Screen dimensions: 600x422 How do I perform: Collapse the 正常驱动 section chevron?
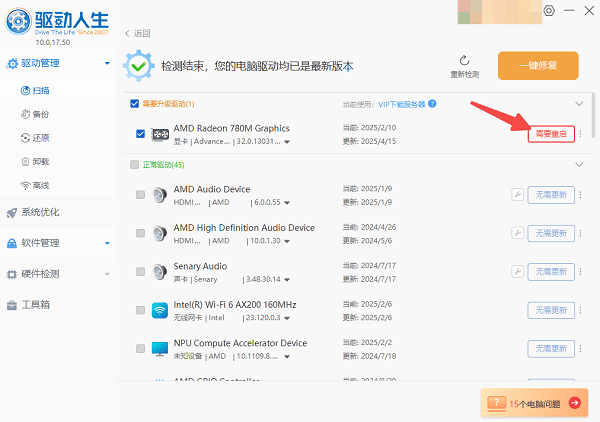click(579, 165)
